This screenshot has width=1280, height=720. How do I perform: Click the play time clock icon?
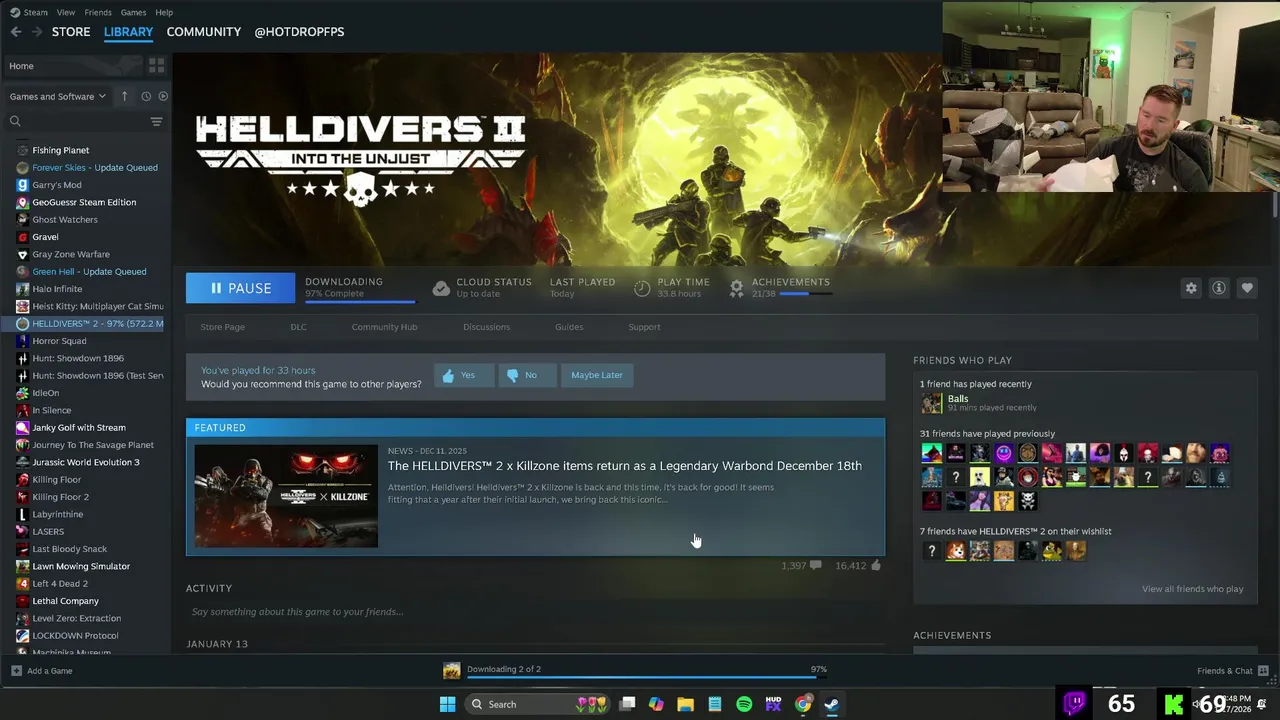coord(642,288)
